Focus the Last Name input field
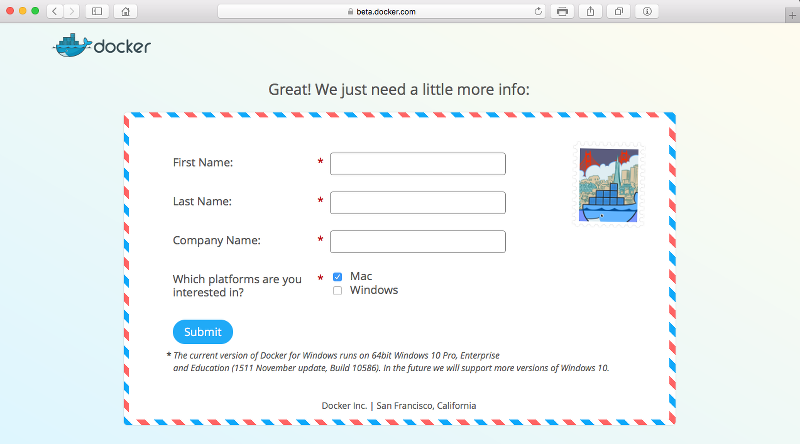 (x=418, y=203)
